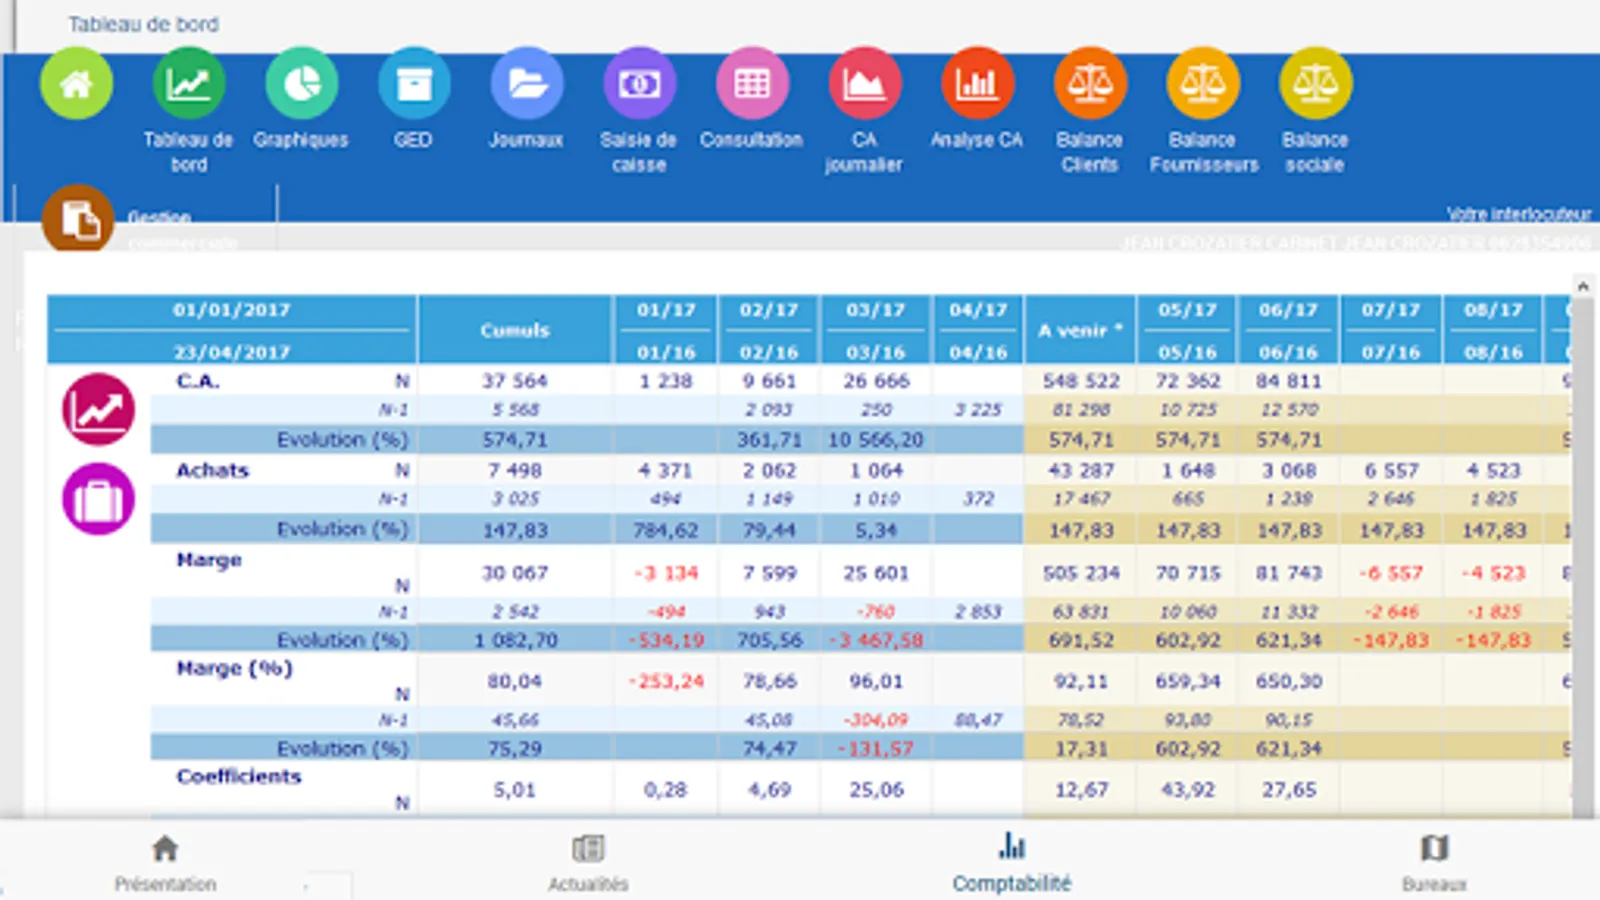Image resolution: width=1600 pixels, height=900 pixels.
Task: Click the 01/01/2017 start date header
Action: 232,310
